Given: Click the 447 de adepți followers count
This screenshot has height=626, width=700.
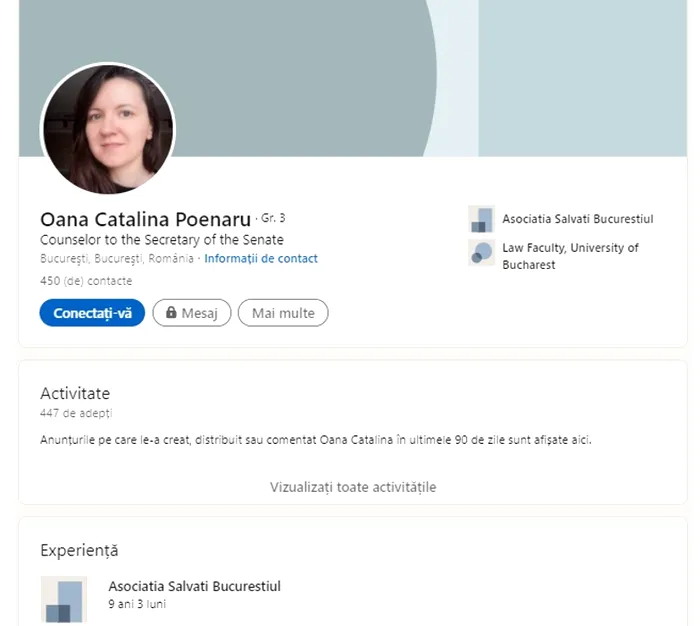Looking at the screenshot, I should pyautogui.click(x=76, y=413).
